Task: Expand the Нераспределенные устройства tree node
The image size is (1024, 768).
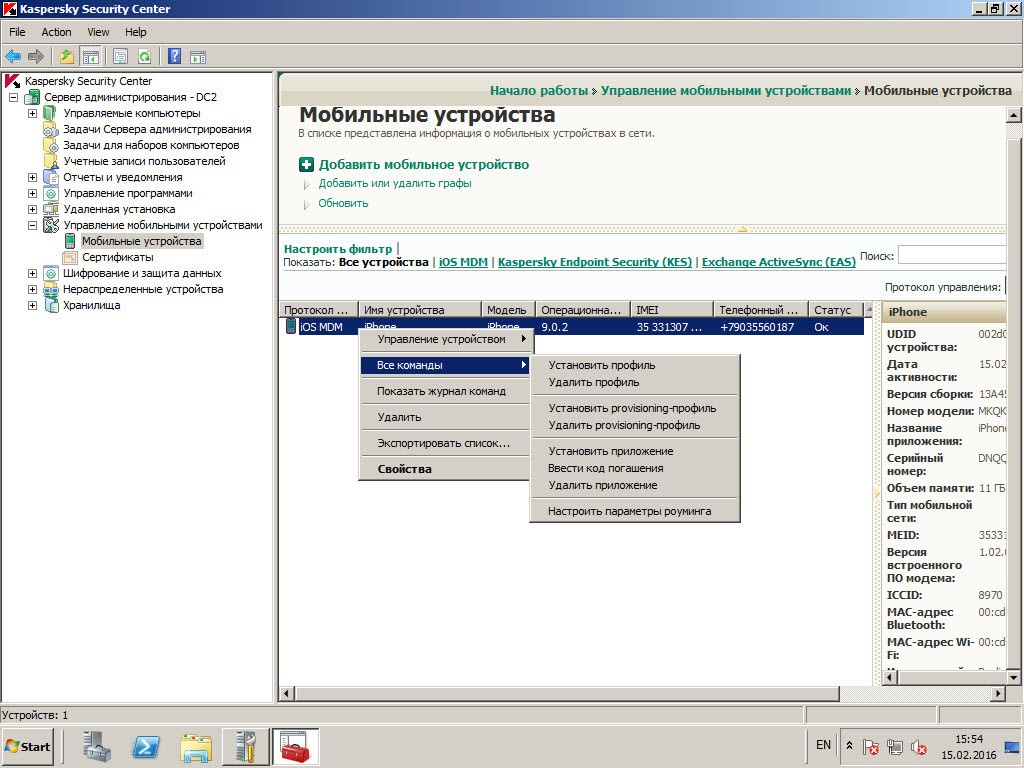Action: coord(32,289)
